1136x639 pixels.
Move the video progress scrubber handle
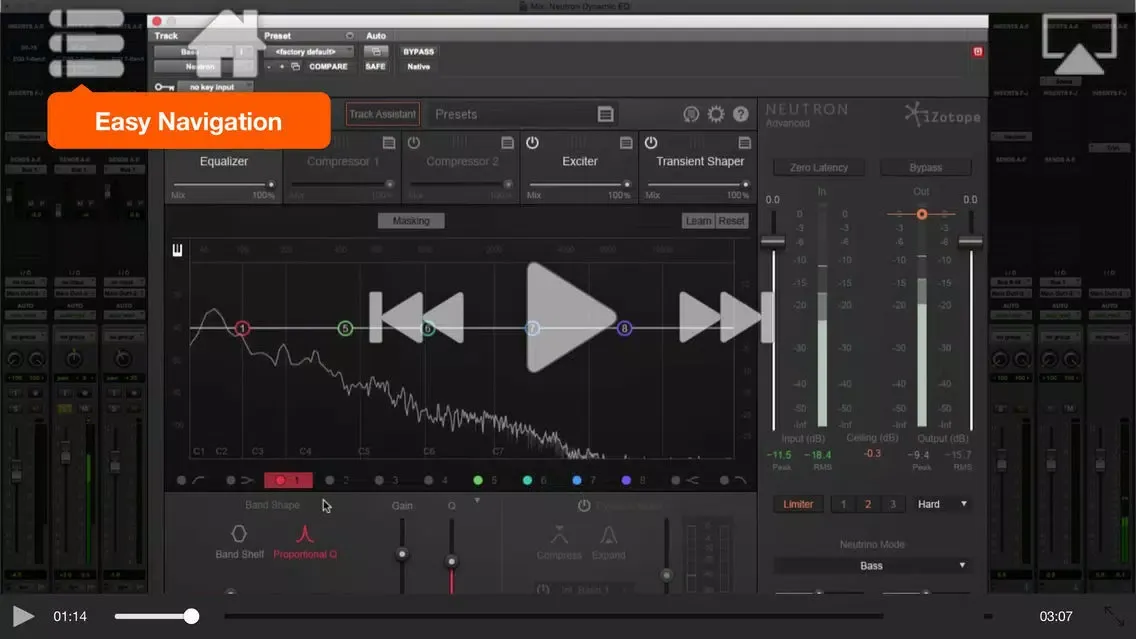(x=191, y=617)
